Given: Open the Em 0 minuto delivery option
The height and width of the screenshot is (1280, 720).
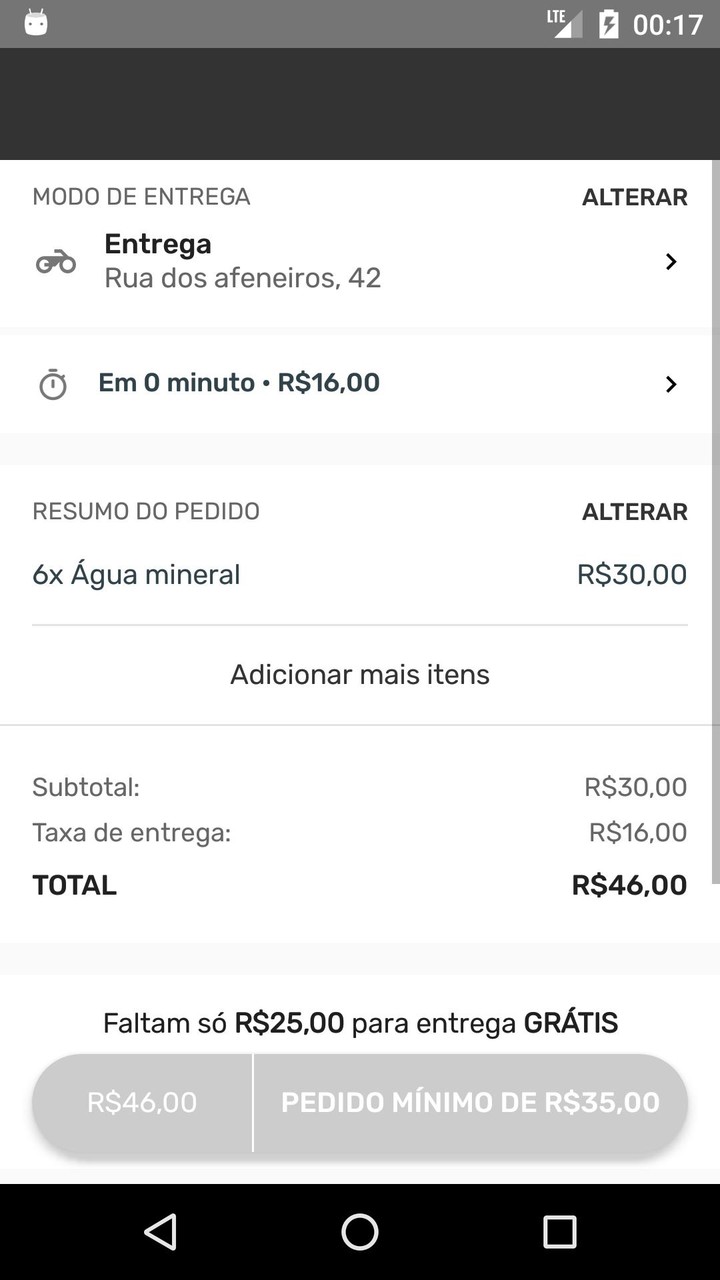Looking at the screenshot, I should [x=239, y=383].
